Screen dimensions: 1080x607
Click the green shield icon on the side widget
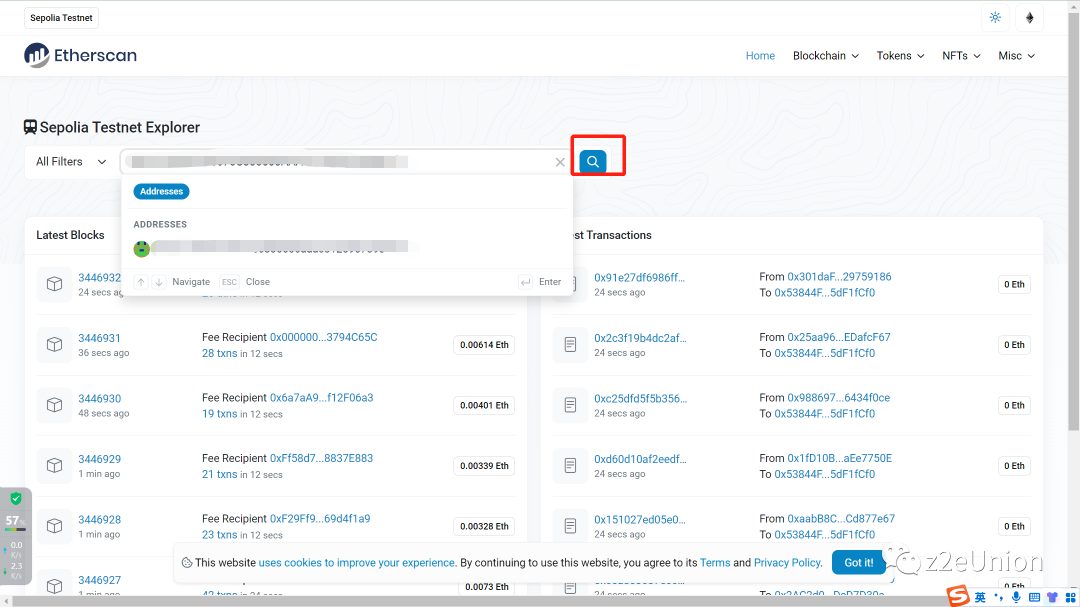pos(16,498)
